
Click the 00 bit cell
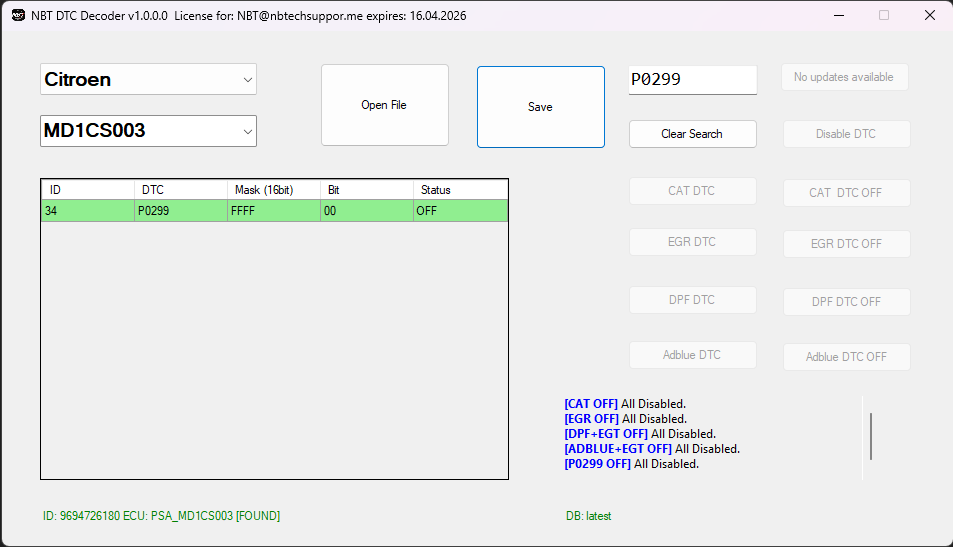(x=367, y=211)
